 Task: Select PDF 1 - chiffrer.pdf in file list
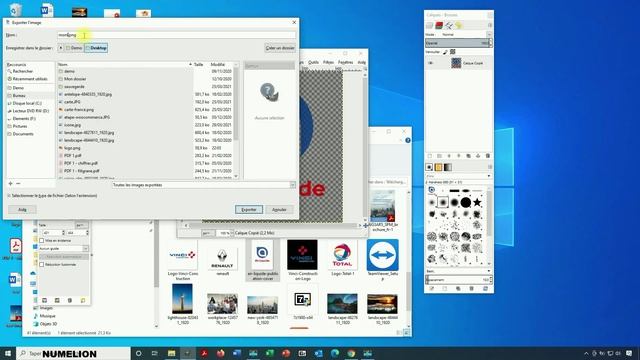click(x=145, y=163)
